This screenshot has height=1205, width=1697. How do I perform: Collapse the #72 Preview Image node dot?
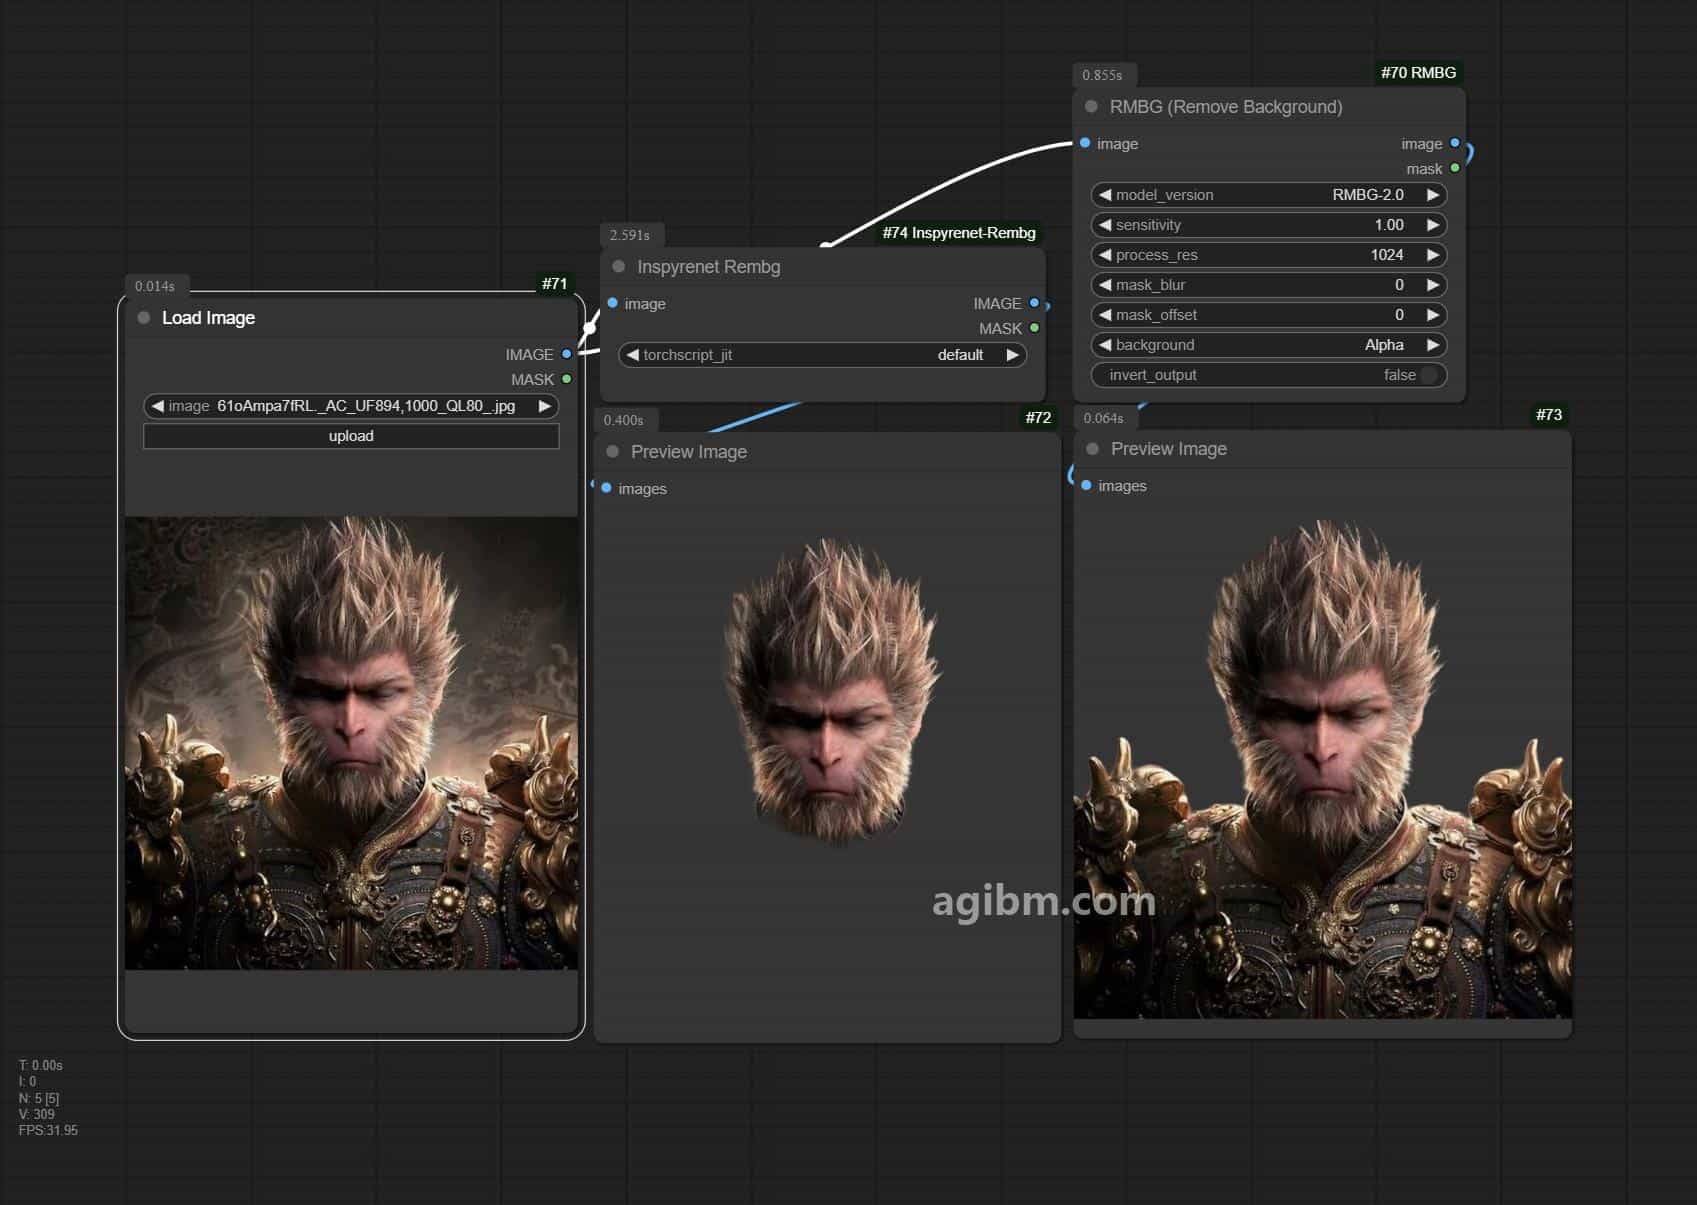click(x=613, y=452)
